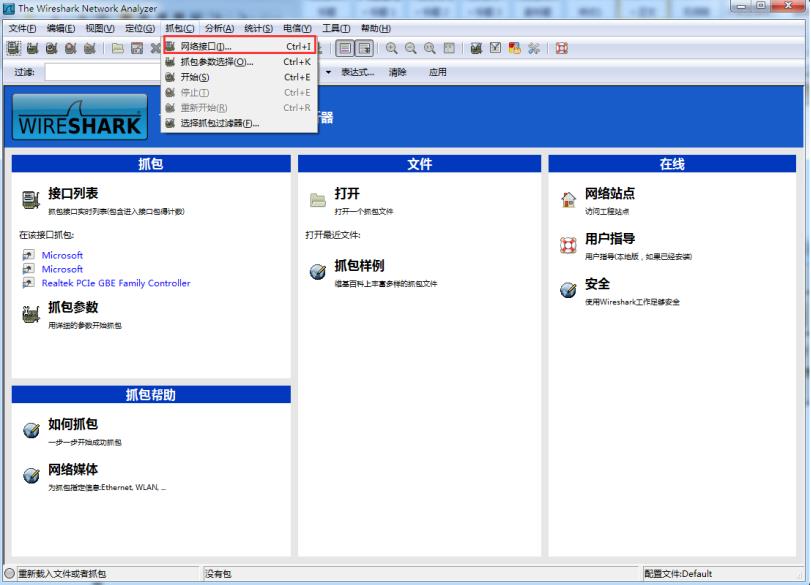The width and height of the screenshot is (811, 585).
Task: Click the stop capture toolbar icon
Action: pyautogui.click(x=71, y=49)
